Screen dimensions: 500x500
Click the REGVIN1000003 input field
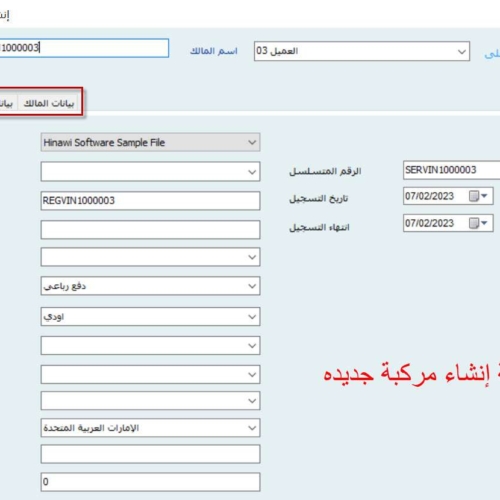tap(150, 201)
